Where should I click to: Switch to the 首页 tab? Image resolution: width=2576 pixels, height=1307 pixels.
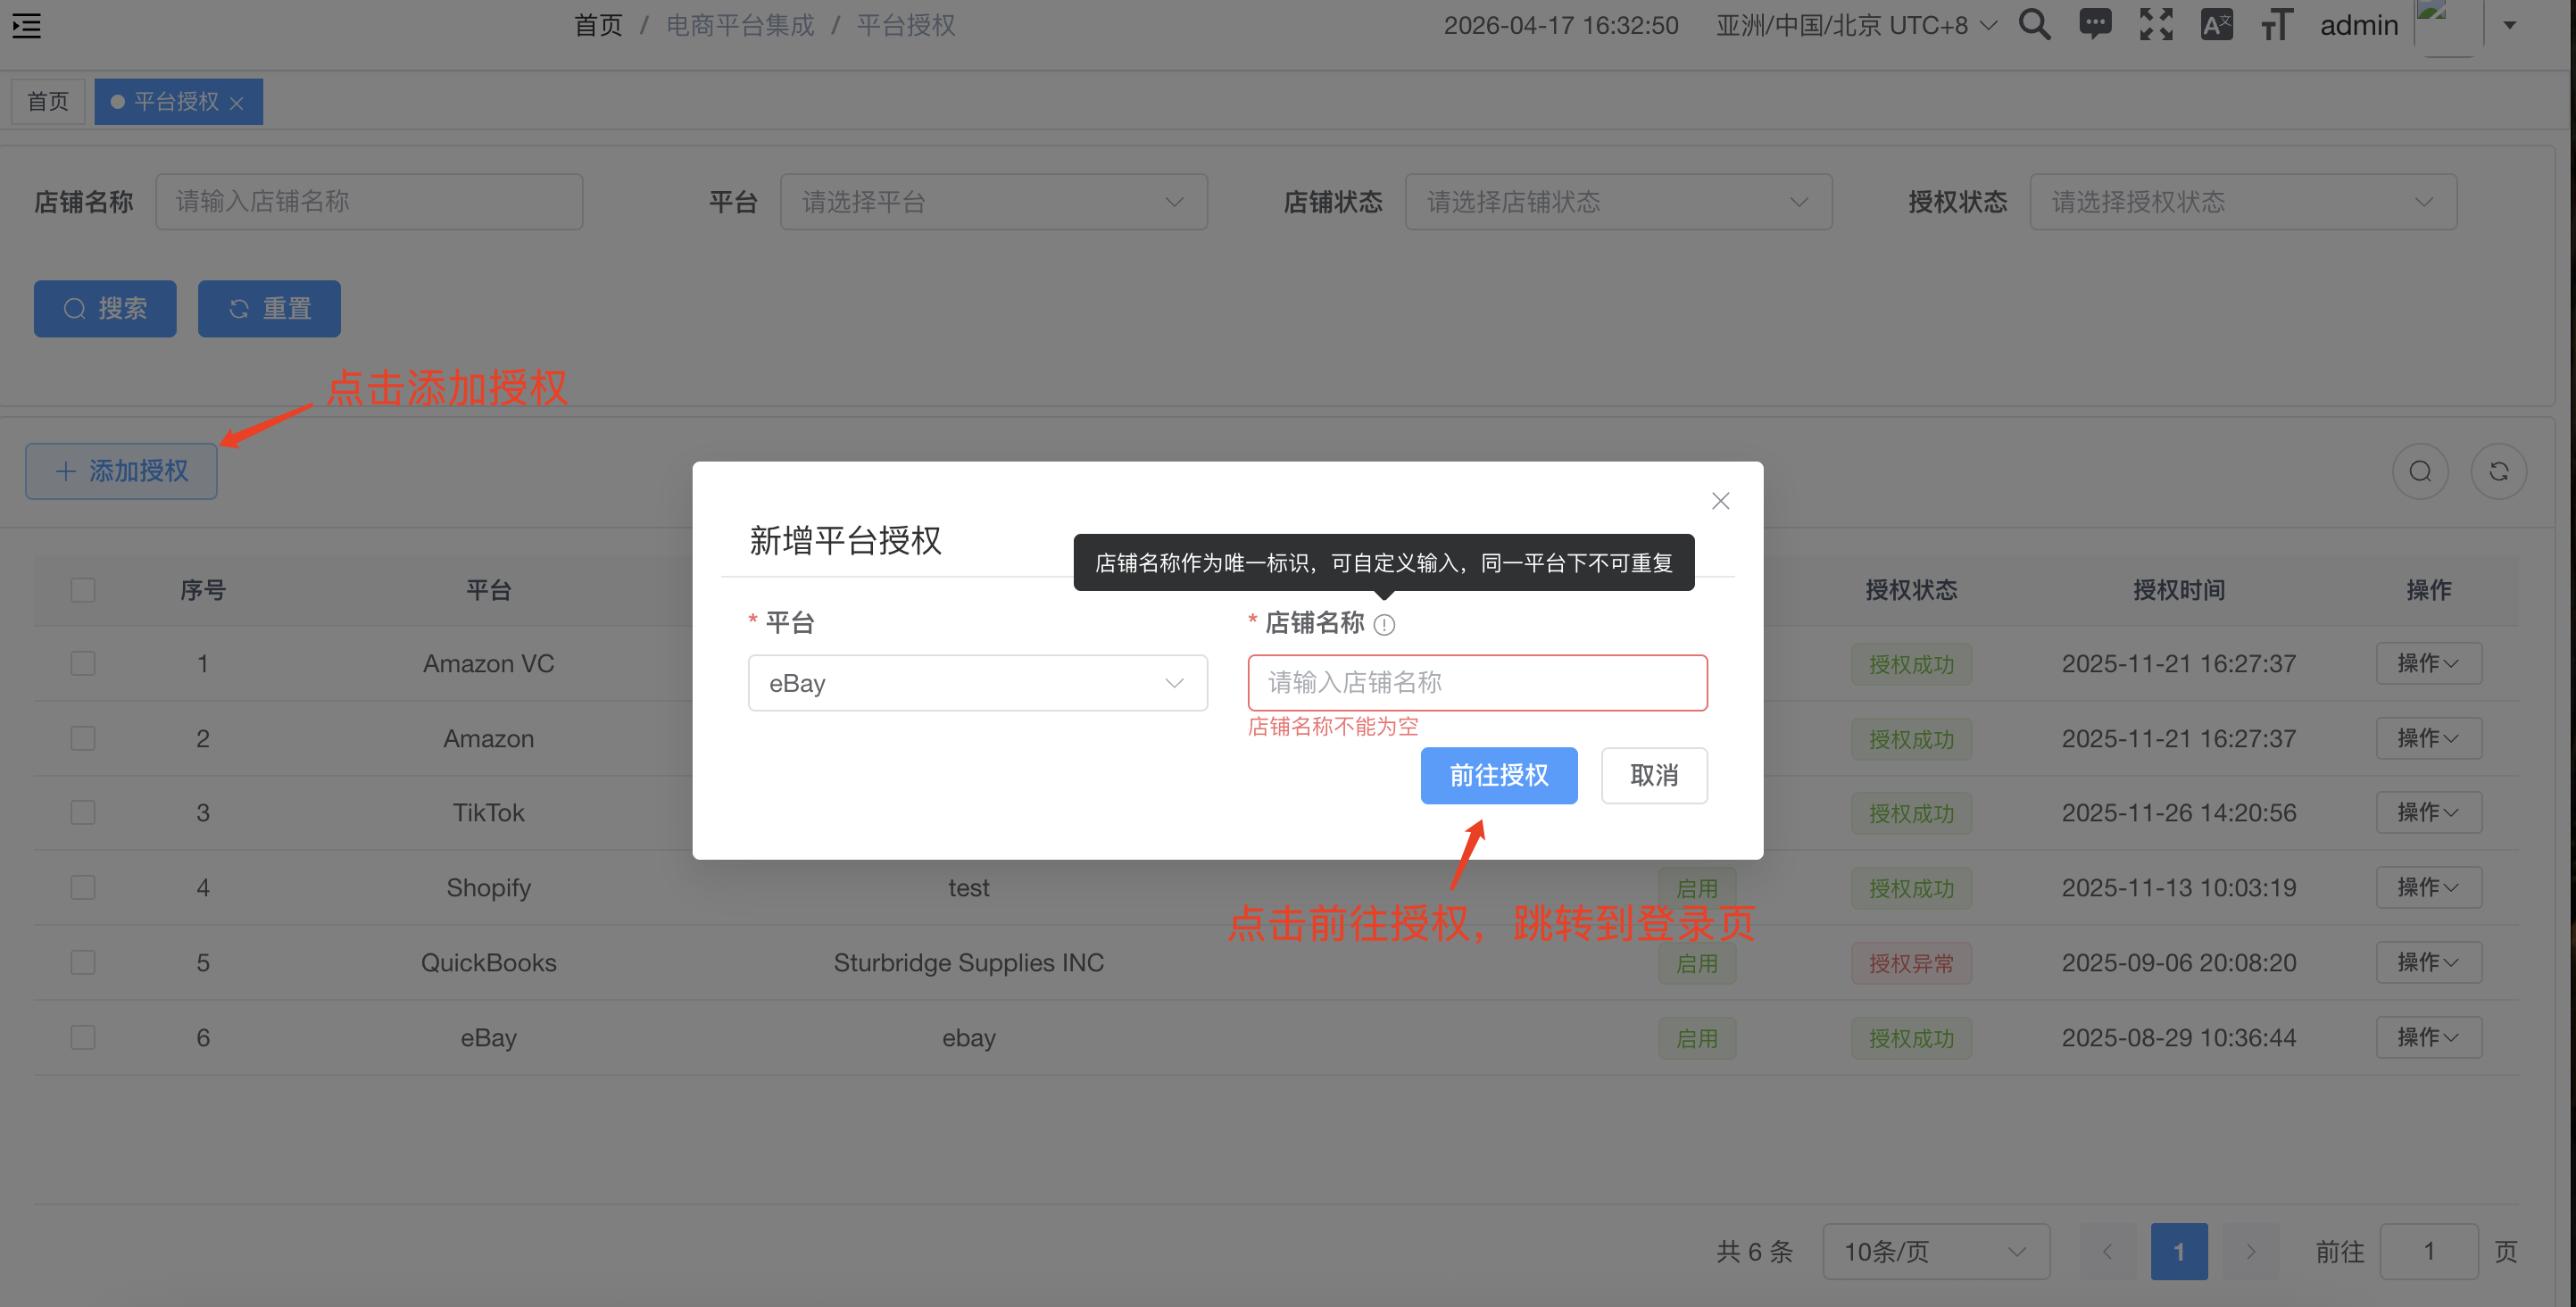pos(48,102)
